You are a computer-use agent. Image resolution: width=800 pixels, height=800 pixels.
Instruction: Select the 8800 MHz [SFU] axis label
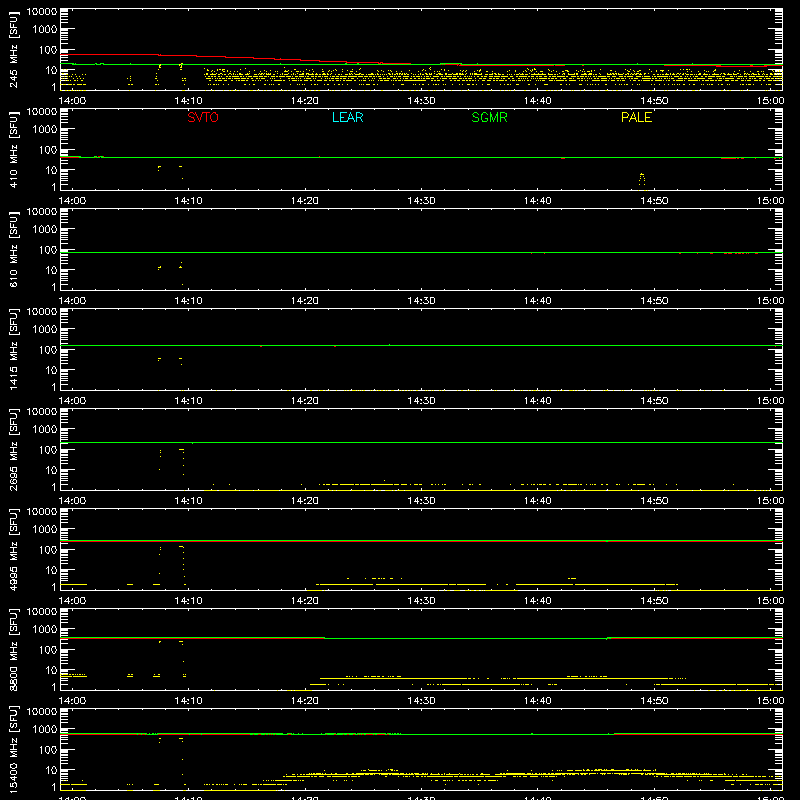(13, 650)
